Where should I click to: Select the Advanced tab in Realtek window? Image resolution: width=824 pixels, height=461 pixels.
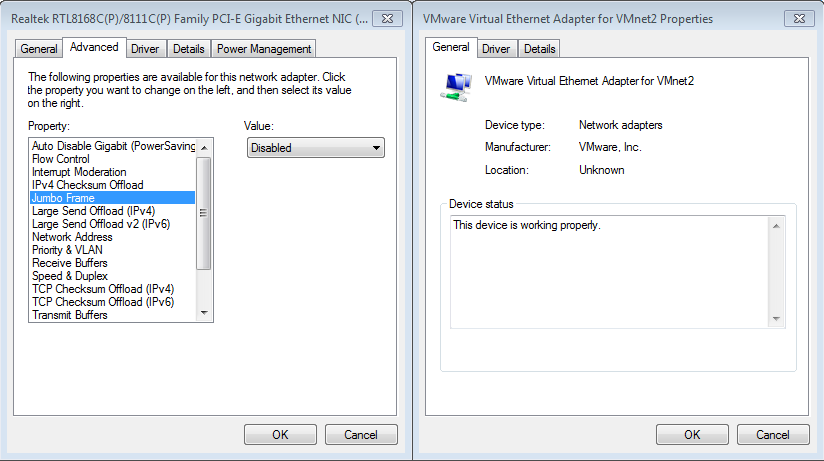(x=94, y=47)
